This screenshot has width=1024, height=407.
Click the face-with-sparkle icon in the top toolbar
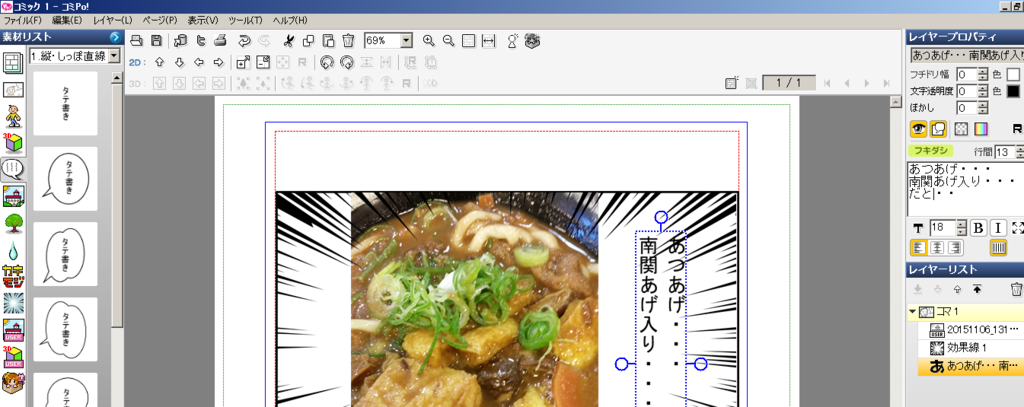(534, 41)
